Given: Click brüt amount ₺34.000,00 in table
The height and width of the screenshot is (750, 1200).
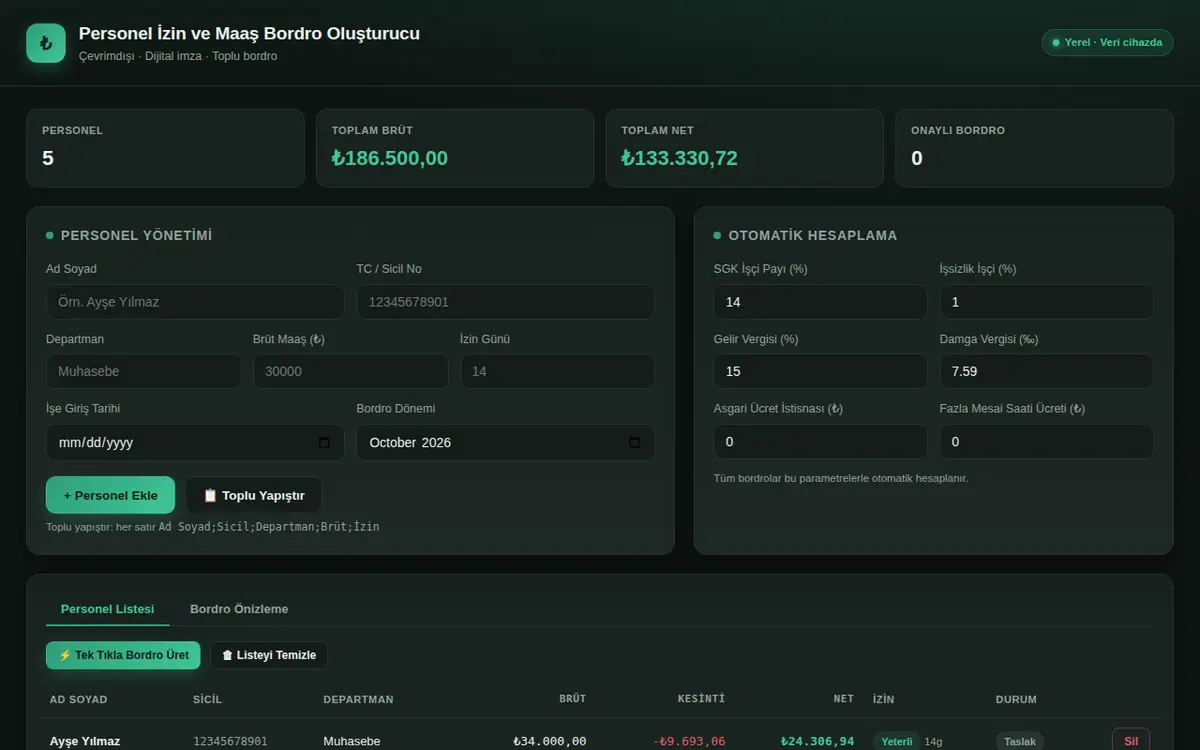Looking at the screenshot, I should (550, 741).
